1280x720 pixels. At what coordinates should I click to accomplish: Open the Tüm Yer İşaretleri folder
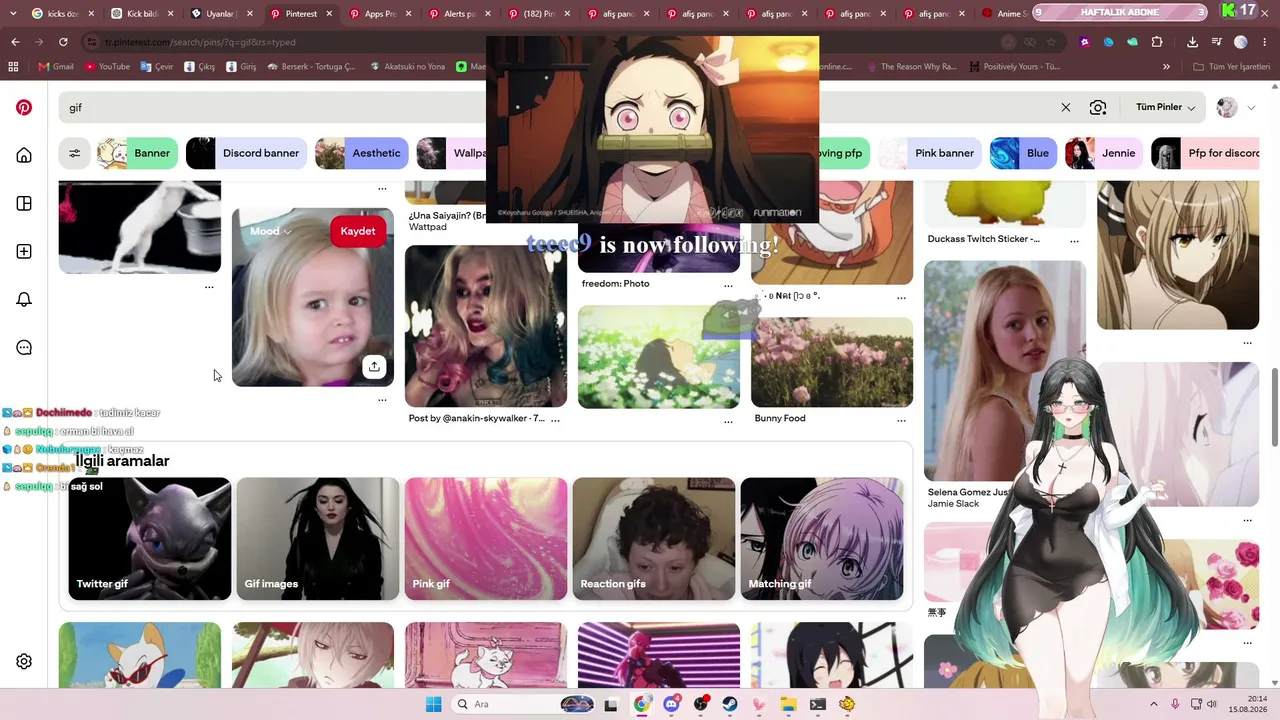pos(1232,67)
